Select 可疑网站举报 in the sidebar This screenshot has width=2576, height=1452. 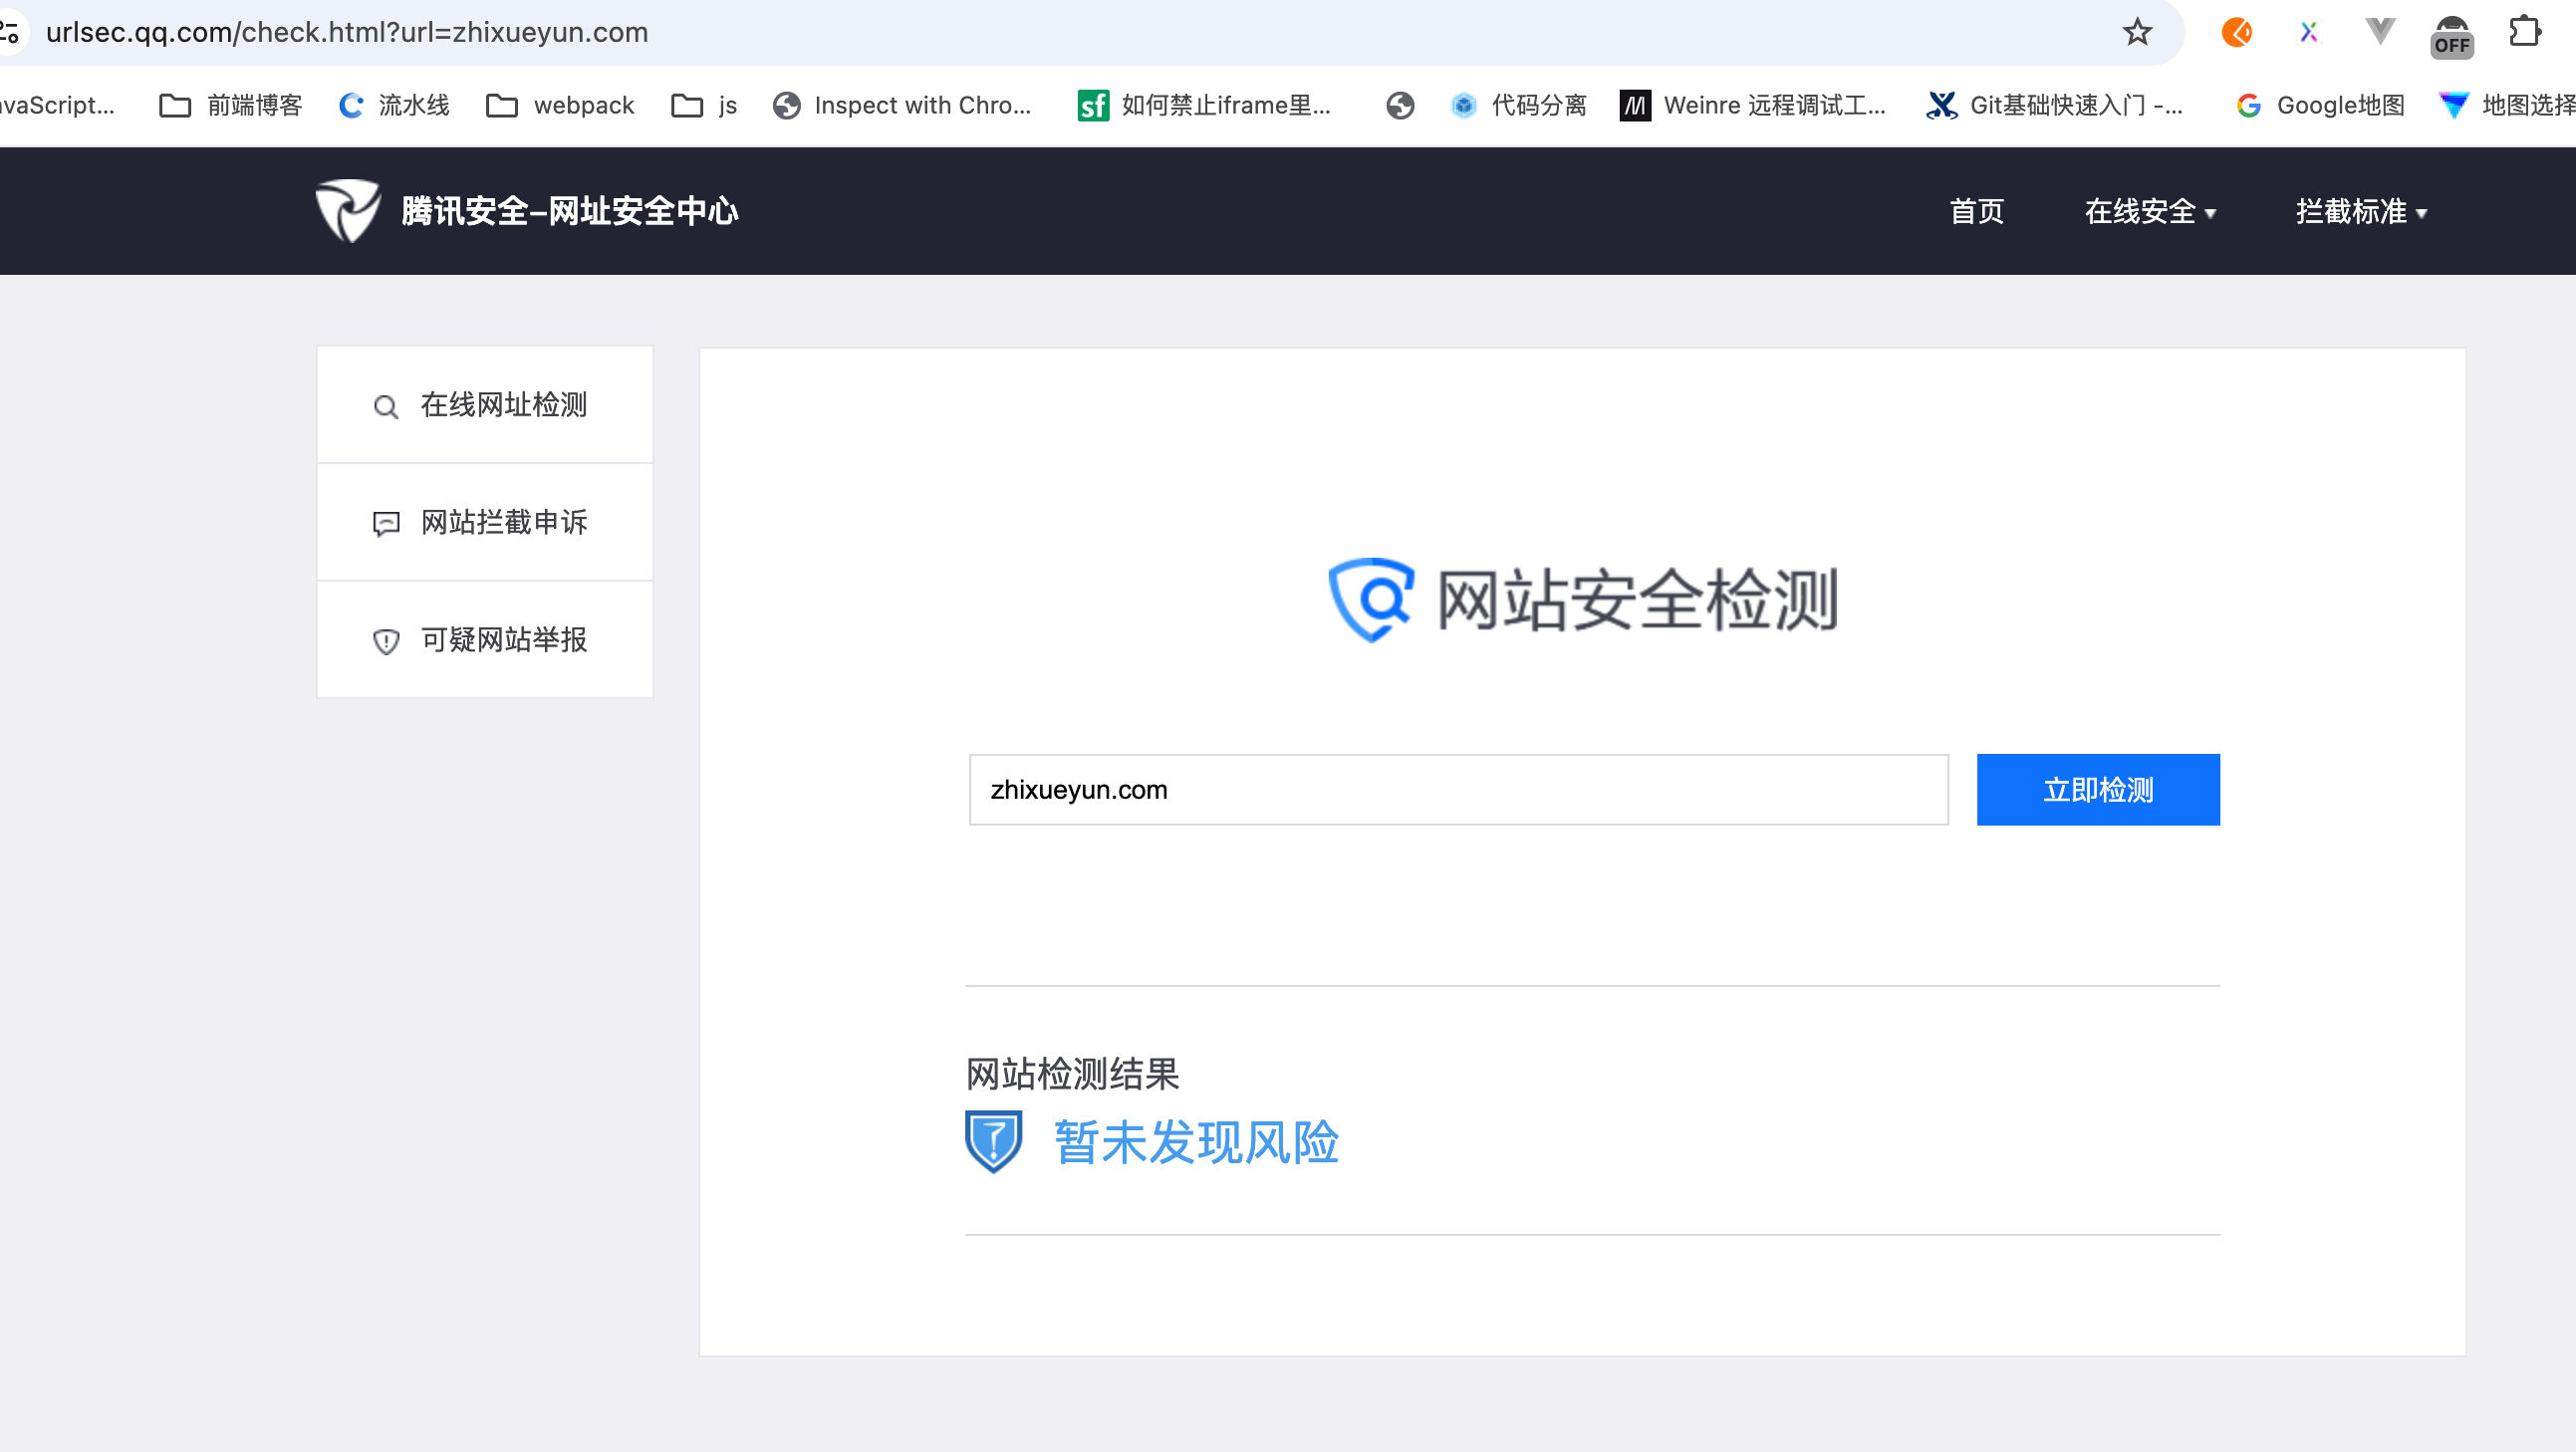click(485, 640)
